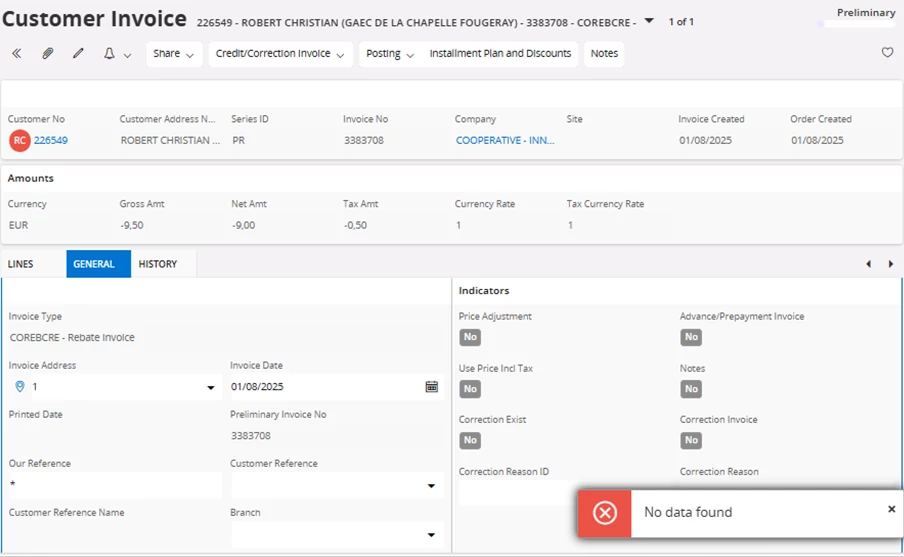The image size is (904, 557).
Task: Click the Tax Amt value -0,50
Action: point(355,225)
